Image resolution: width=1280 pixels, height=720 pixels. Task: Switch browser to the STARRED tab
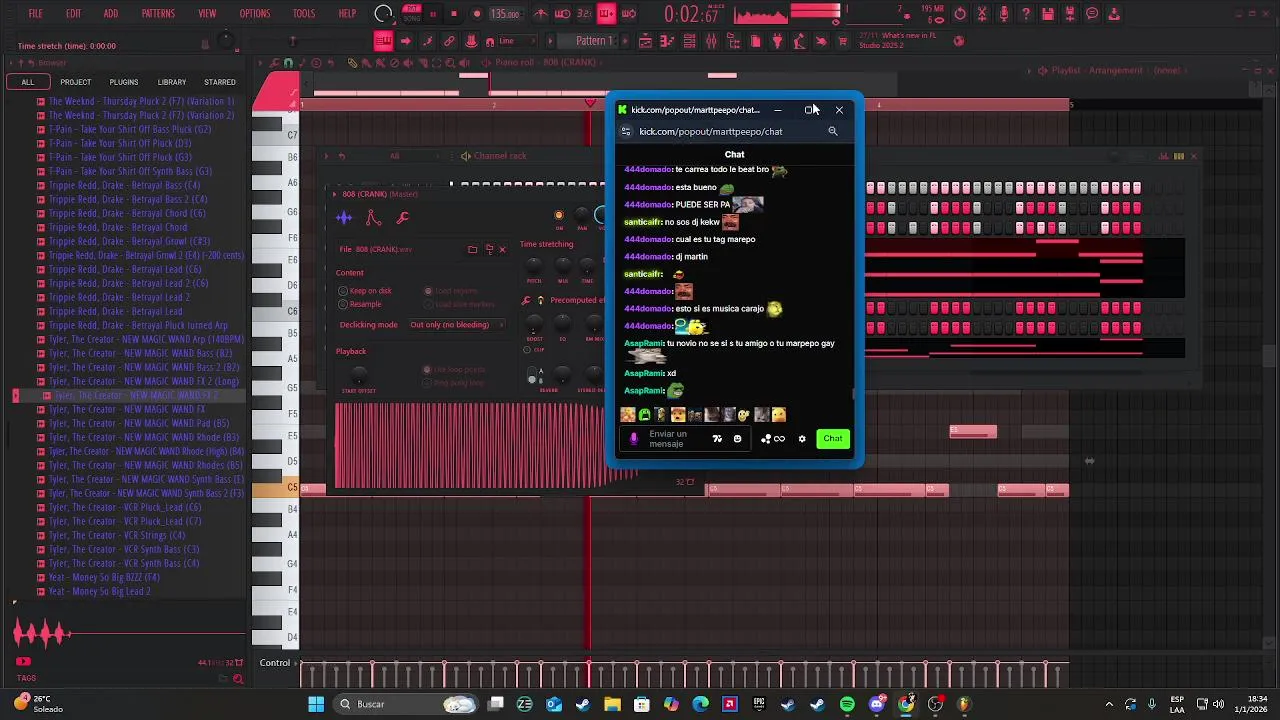point(220,82)
